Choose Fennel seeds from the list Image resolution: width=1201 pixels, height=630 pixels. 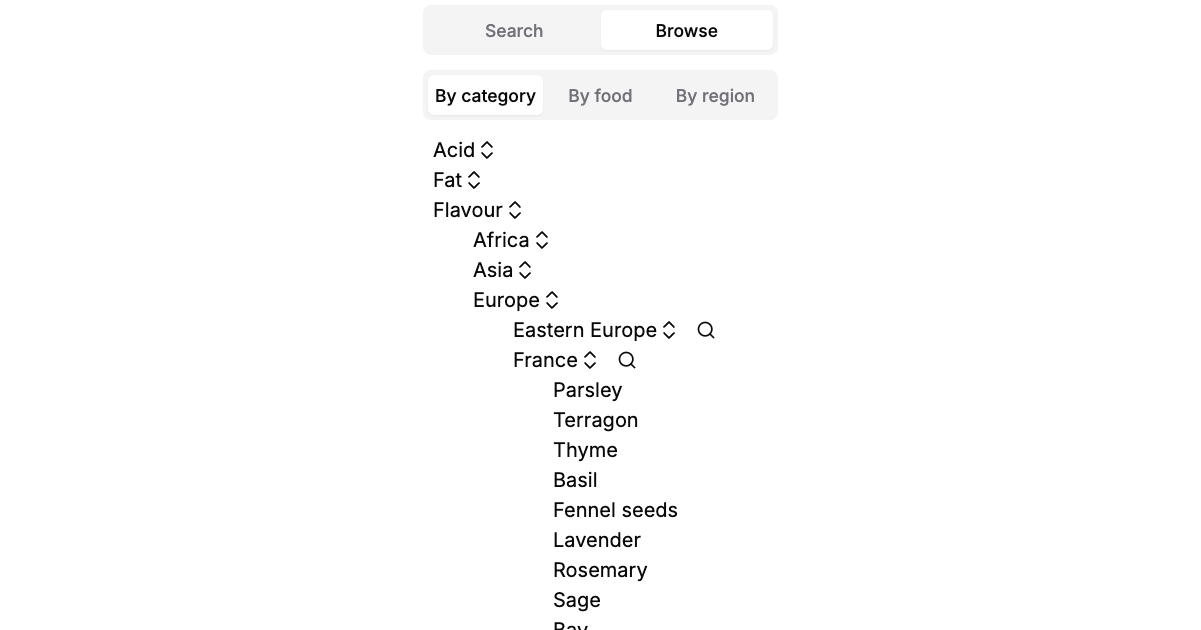(x=615, y=510)
